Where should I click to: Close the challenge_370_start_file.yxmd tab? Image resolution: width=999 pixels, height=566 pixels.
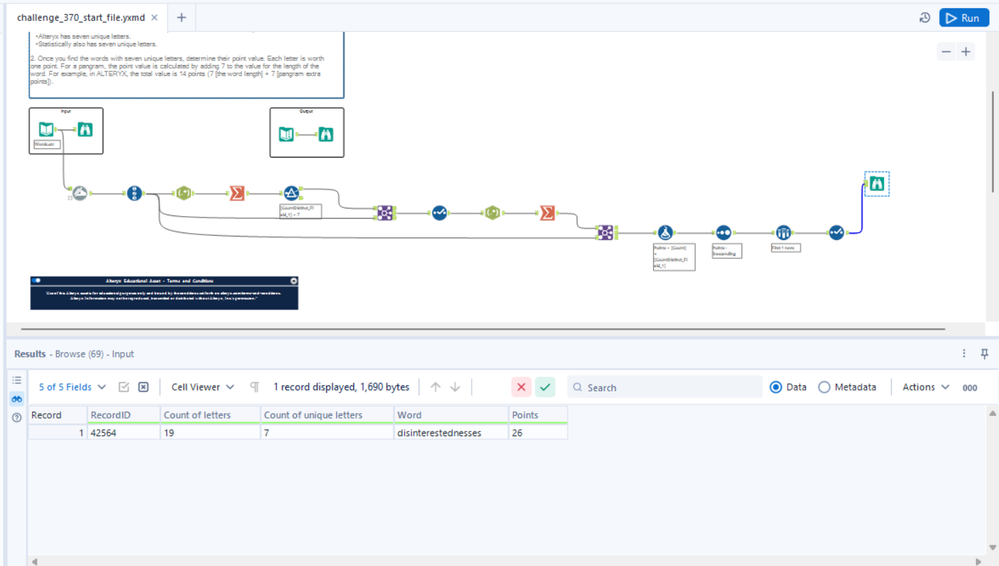coord(154,18)
